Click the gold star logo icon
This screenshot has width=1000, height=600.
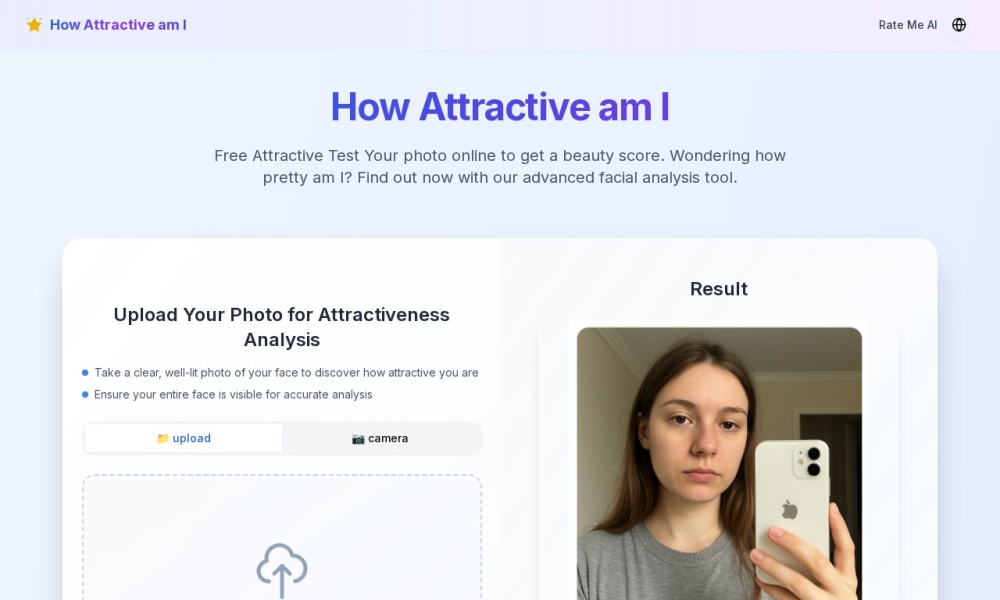34,25
